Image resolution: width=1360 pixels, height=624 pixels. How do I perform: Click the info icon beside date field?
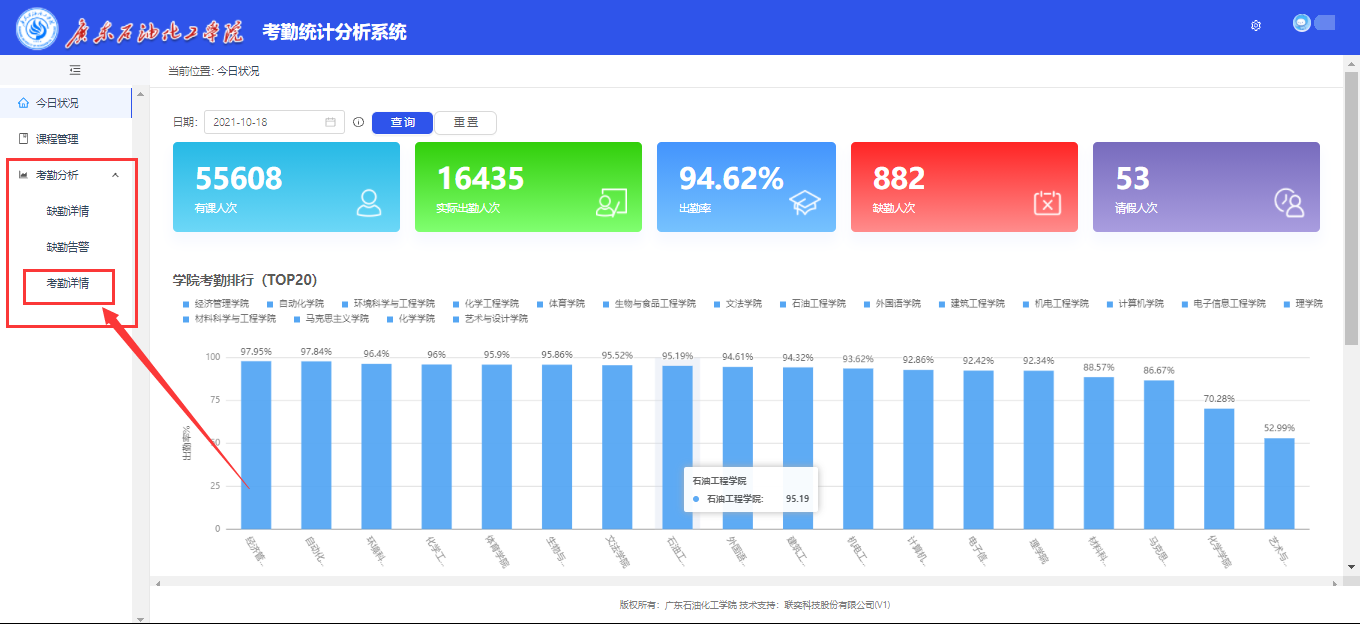pyautogui.click(x=358, y=122)
